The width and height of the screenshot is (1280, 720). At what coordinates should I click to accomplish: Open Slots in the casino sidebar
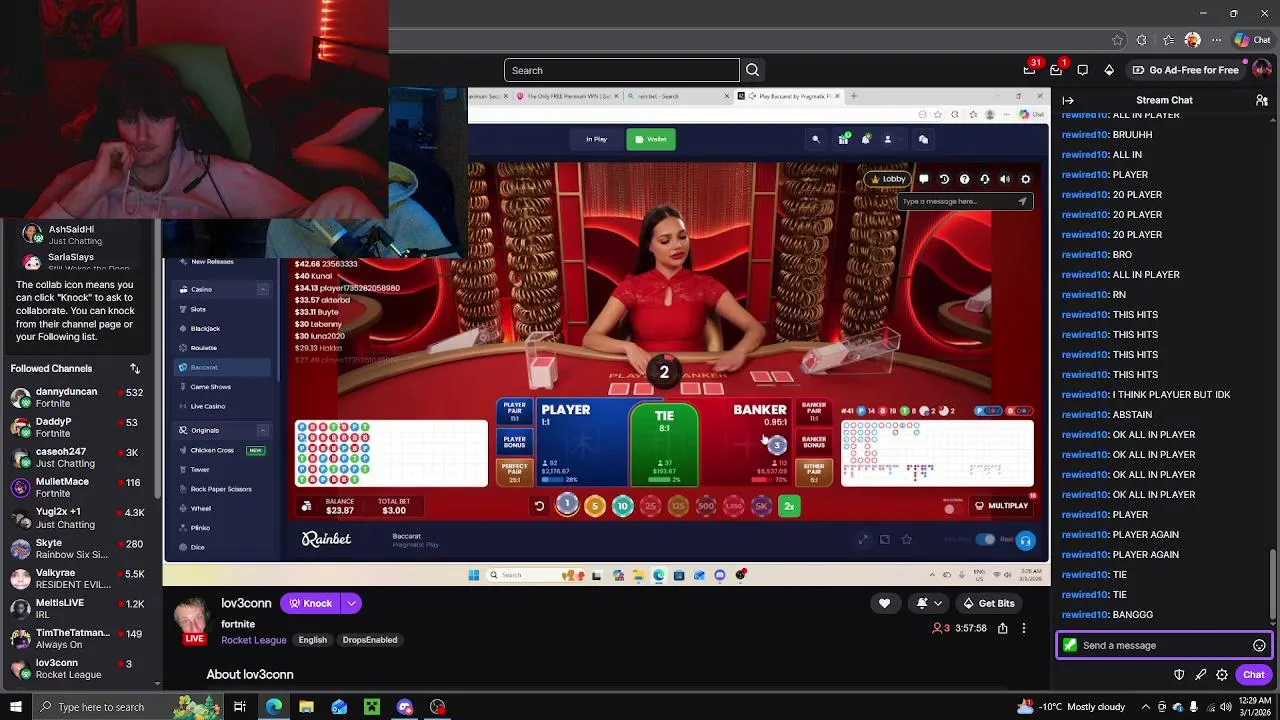(198, 309)
